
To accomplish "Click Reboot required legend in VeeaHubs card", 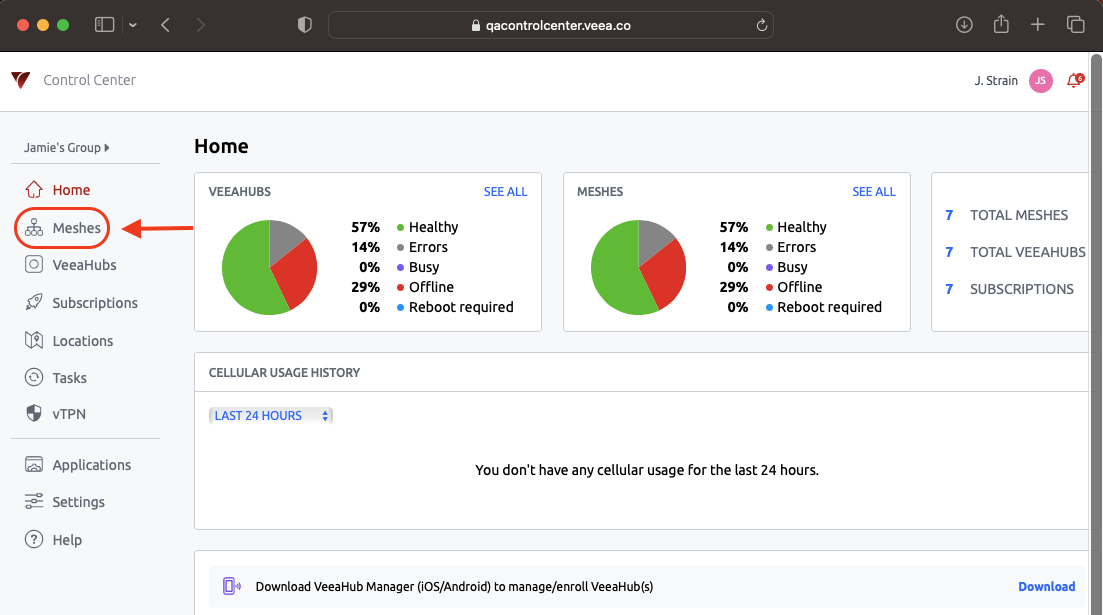I will point(454,308).
